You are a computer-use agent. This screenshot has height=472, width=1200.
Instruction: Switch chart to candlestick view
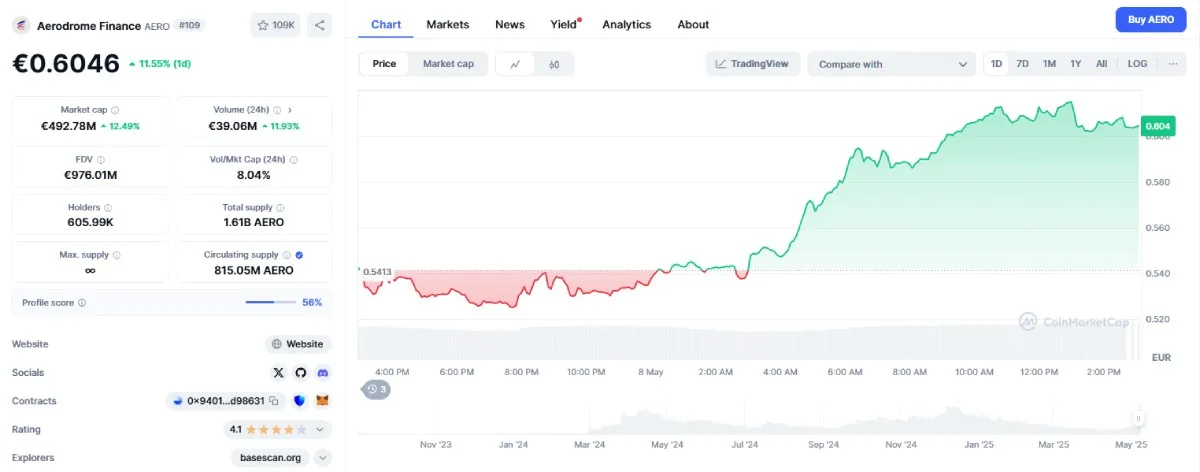pos(554,64)
